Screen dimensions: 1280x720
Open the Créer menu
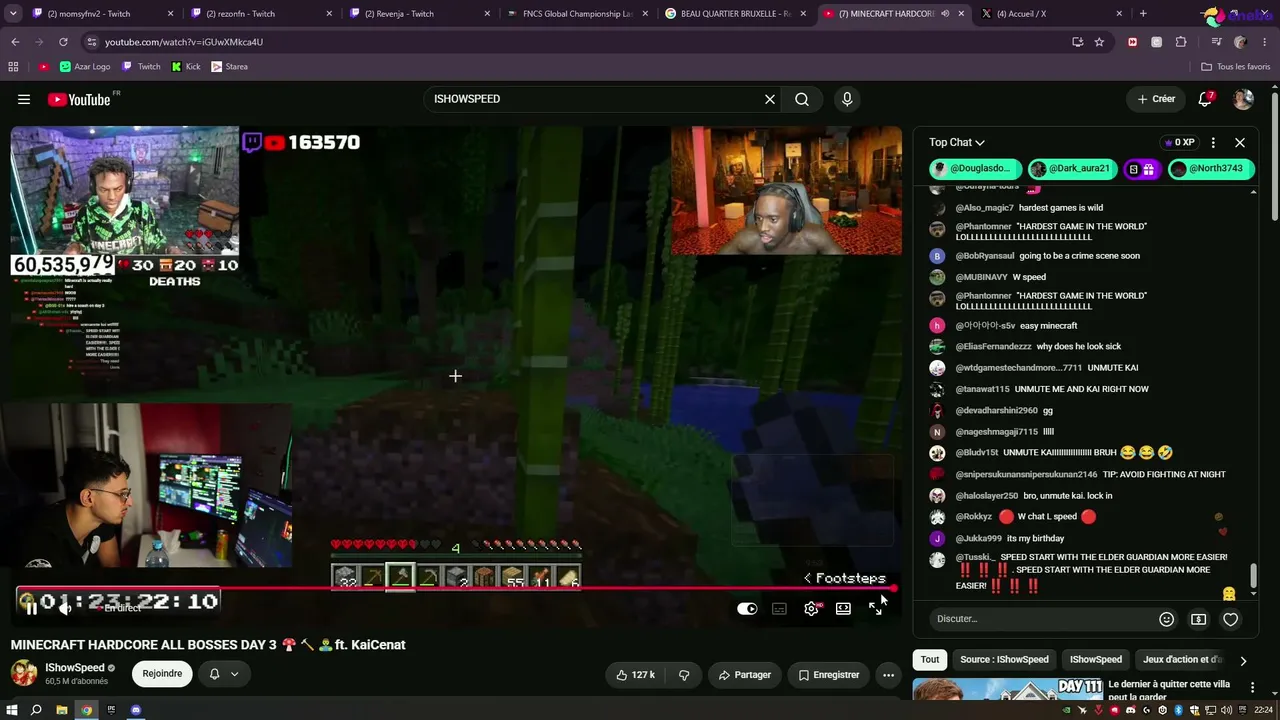[1157, 99]
